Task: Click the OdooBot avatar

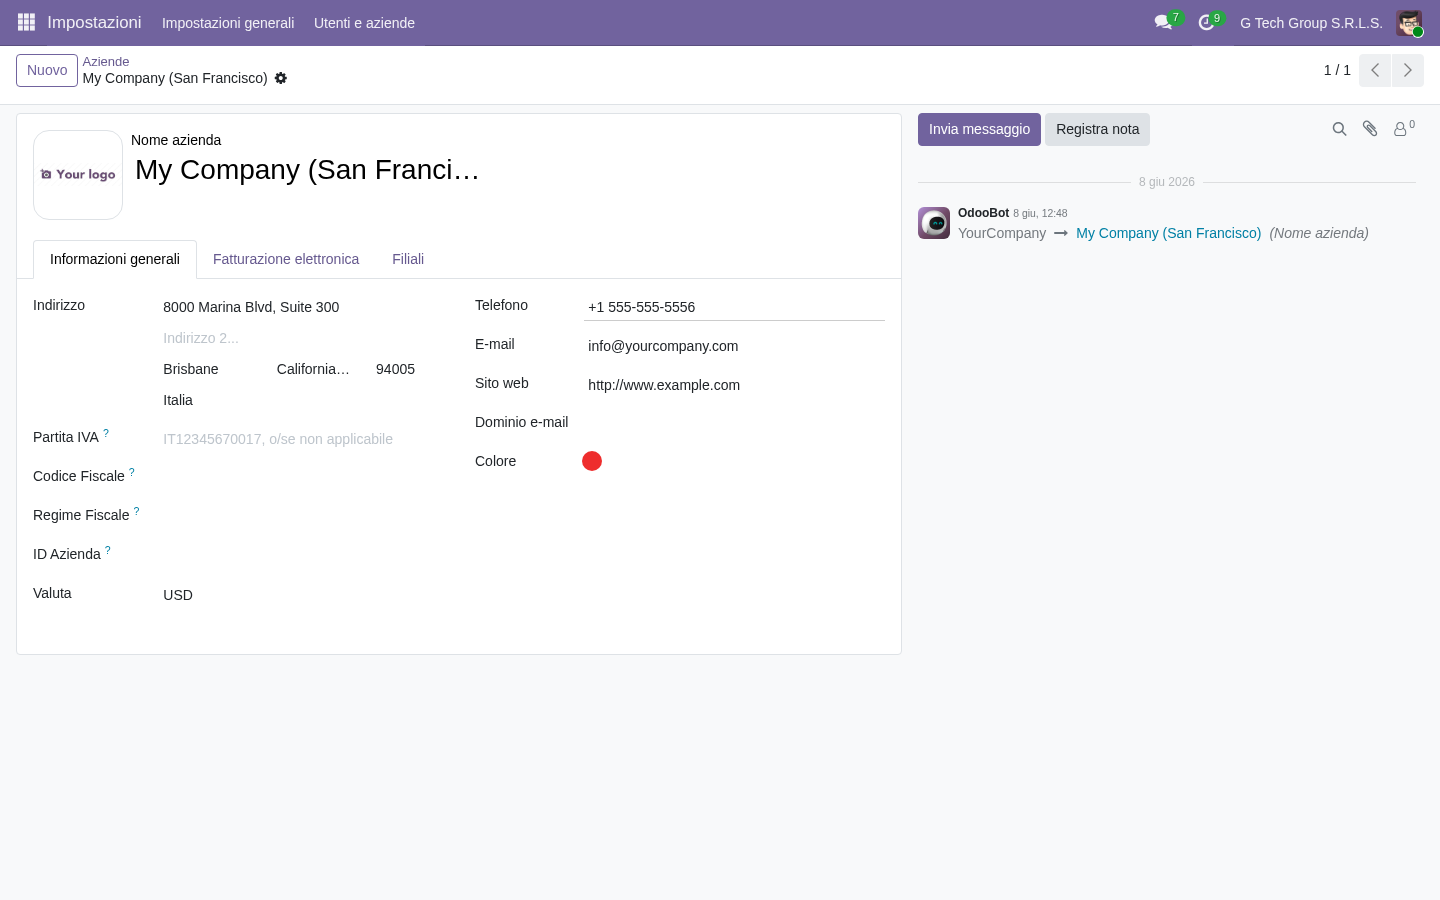Action: (x=934, y=223)
